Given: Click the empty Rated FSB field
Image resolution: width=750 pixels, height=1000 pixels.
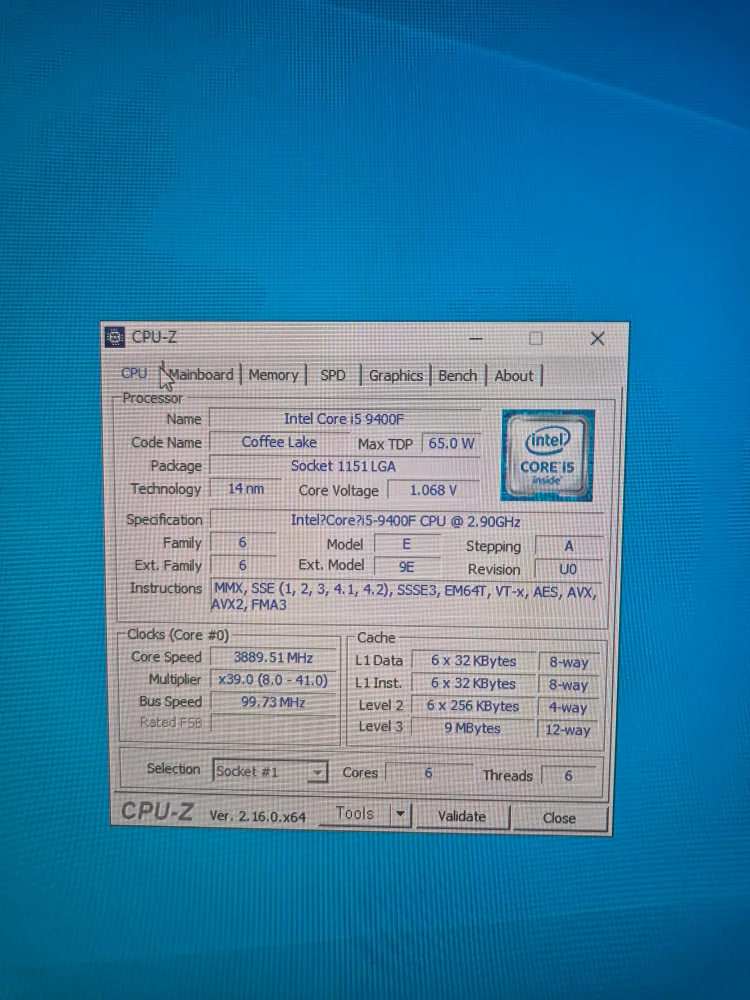Looking at the screenshot, I should pyautogui.click(x=273, y=723).
